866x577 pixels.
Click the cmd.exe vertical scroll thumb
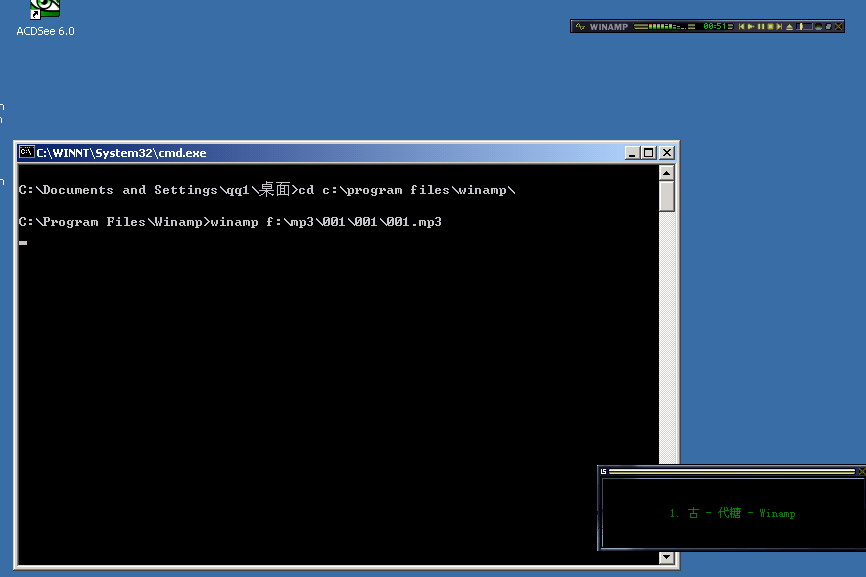pos(667,196)
